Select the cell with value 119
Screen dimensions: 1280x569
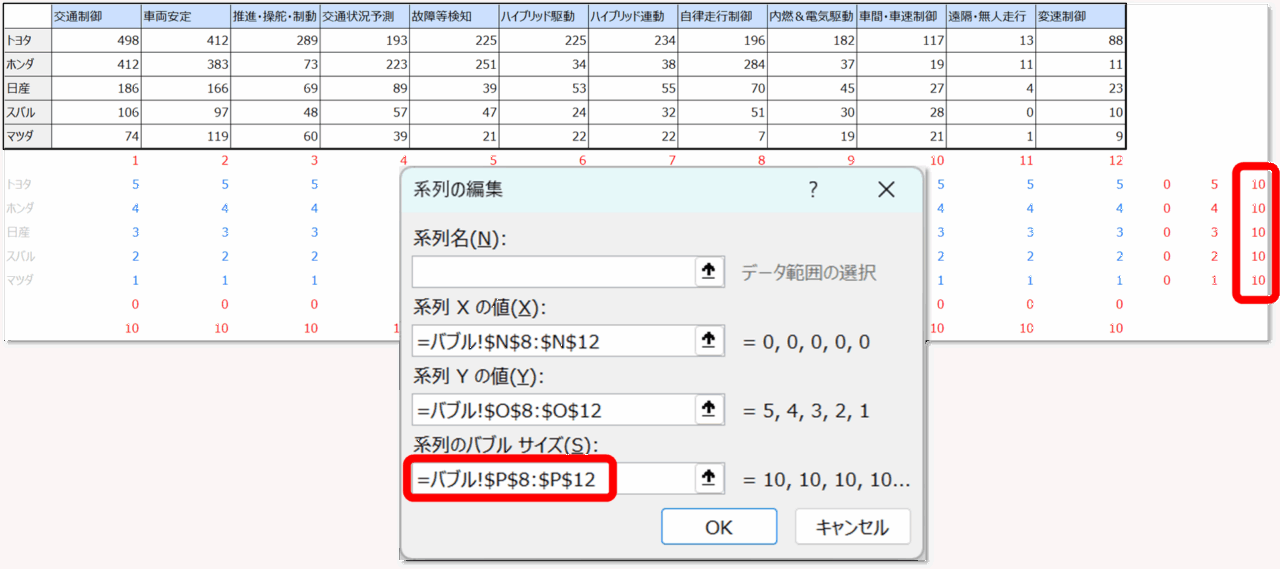pos(185,136)
